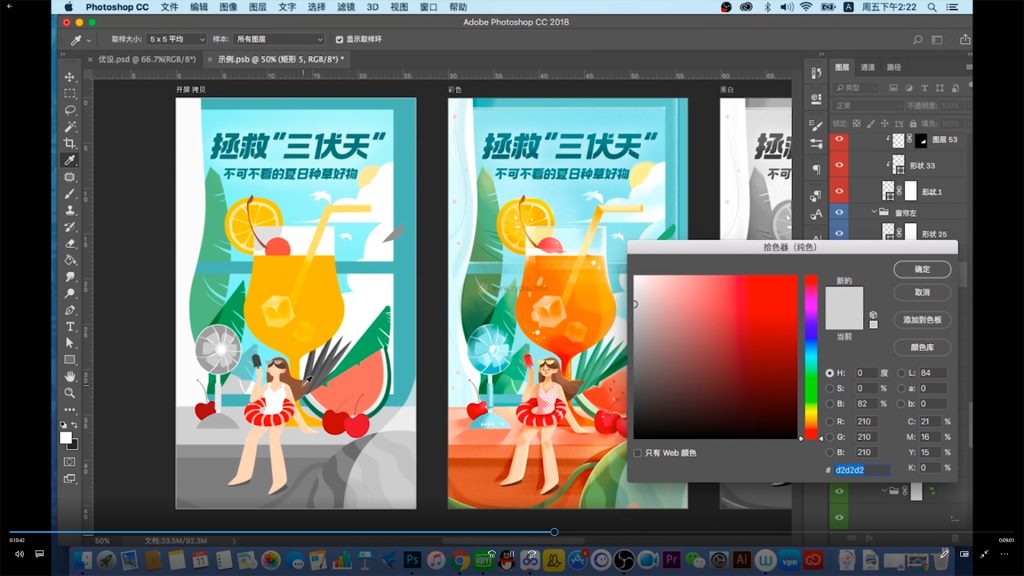Enable the 只有 Web 颜色 checkbox

tap(637, 453)
